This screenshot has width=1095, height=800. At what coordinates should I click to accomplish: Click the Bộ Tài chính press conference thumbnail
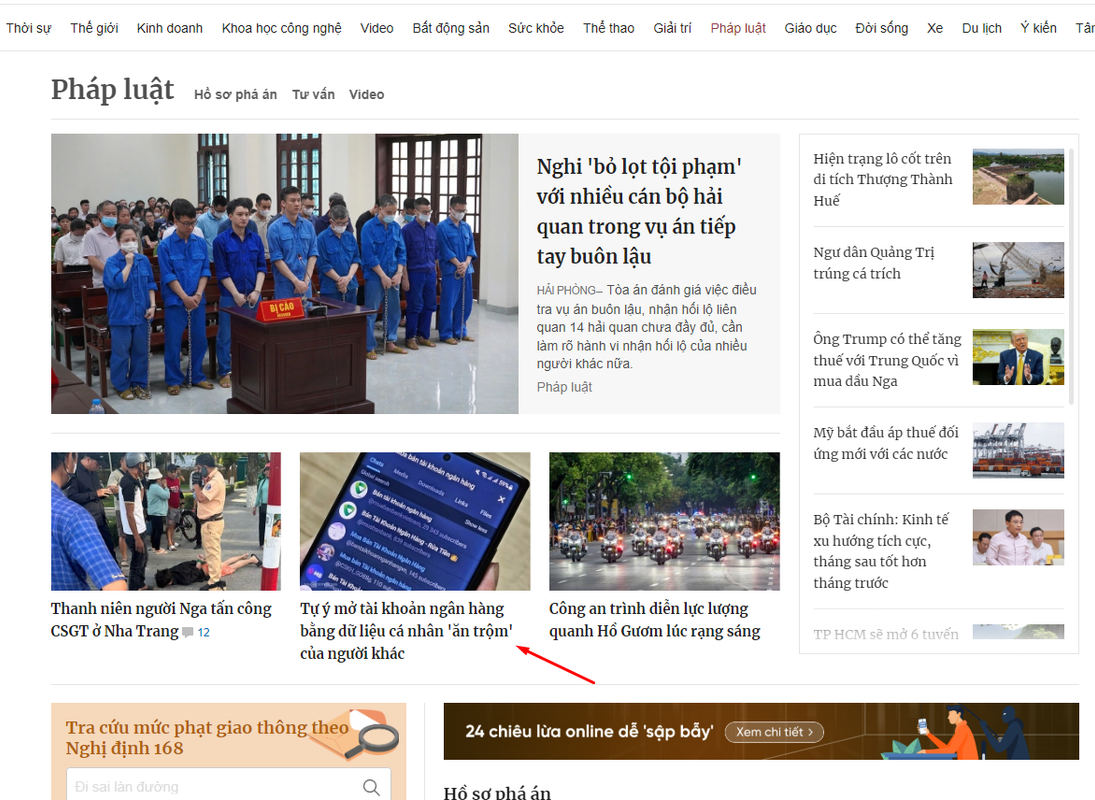[1018, 538]
